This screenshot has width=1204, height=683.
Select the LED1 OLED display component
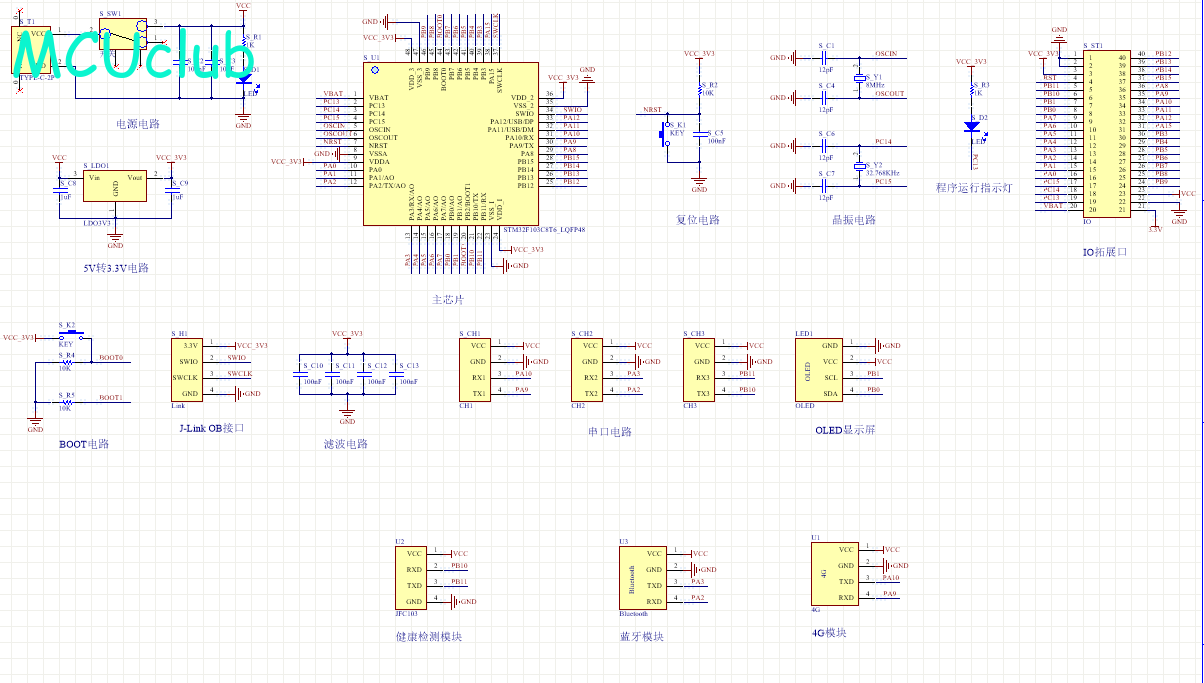[819, 369]
